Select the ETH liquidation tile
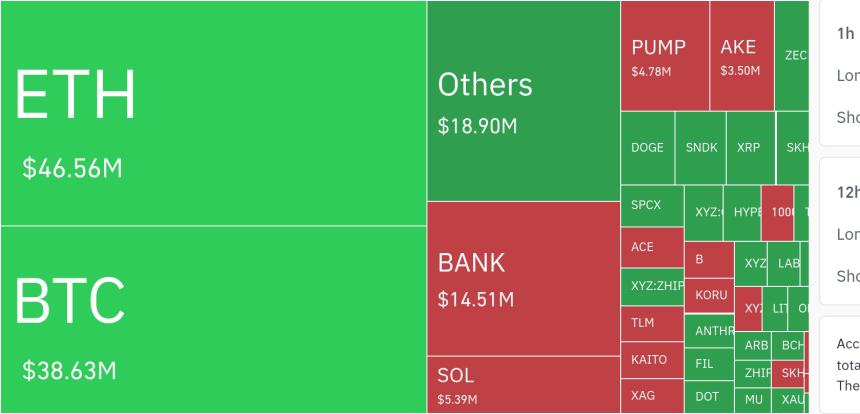The width and height of the screenshot is (860, 414). pos(213,113)
